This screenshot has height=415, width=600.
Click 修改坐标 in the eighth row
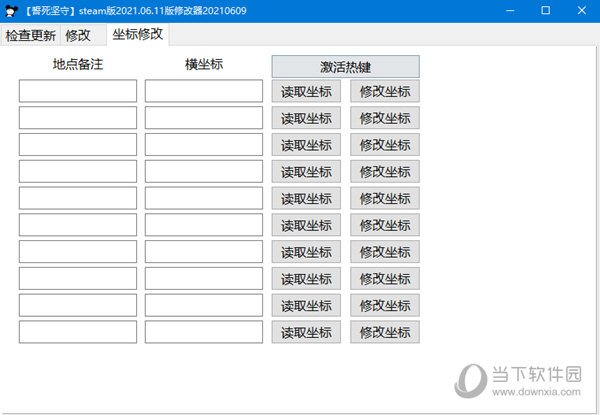tap(384, 278)
